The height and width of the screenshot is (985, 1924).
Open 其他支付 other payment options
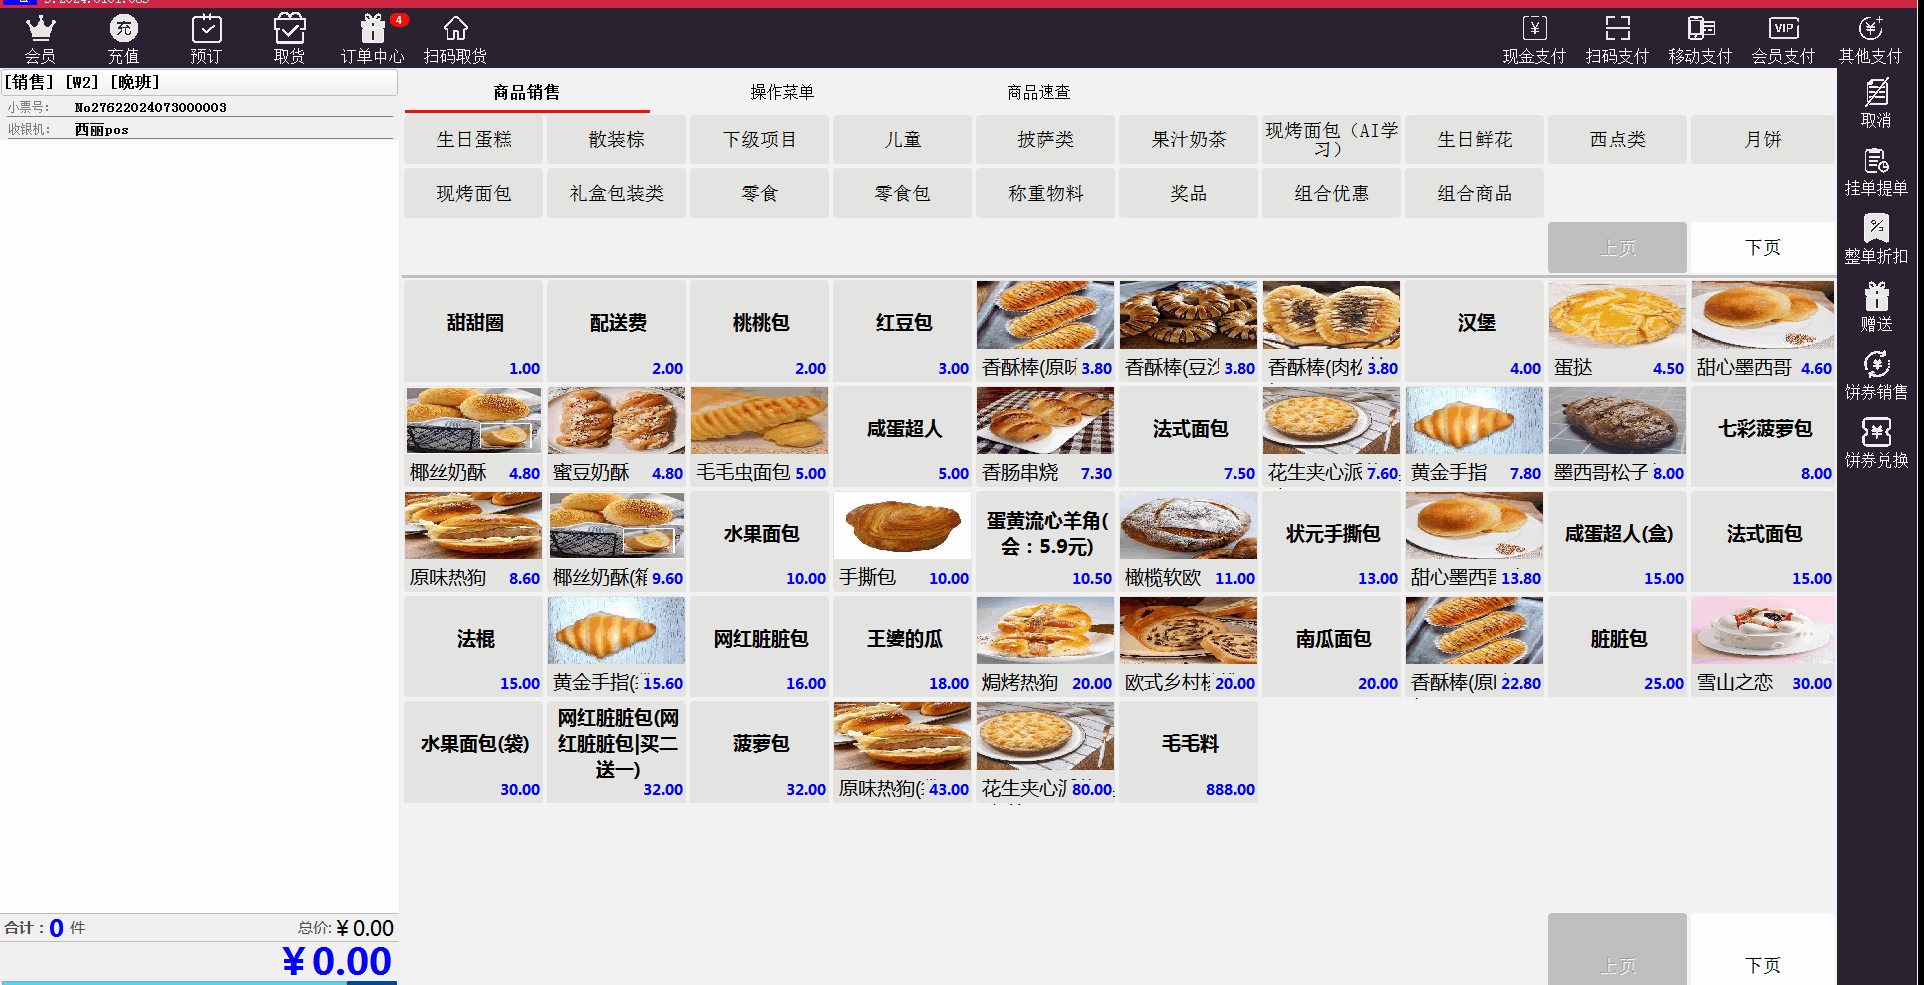pyautogui.click(x=1870, y=39)
